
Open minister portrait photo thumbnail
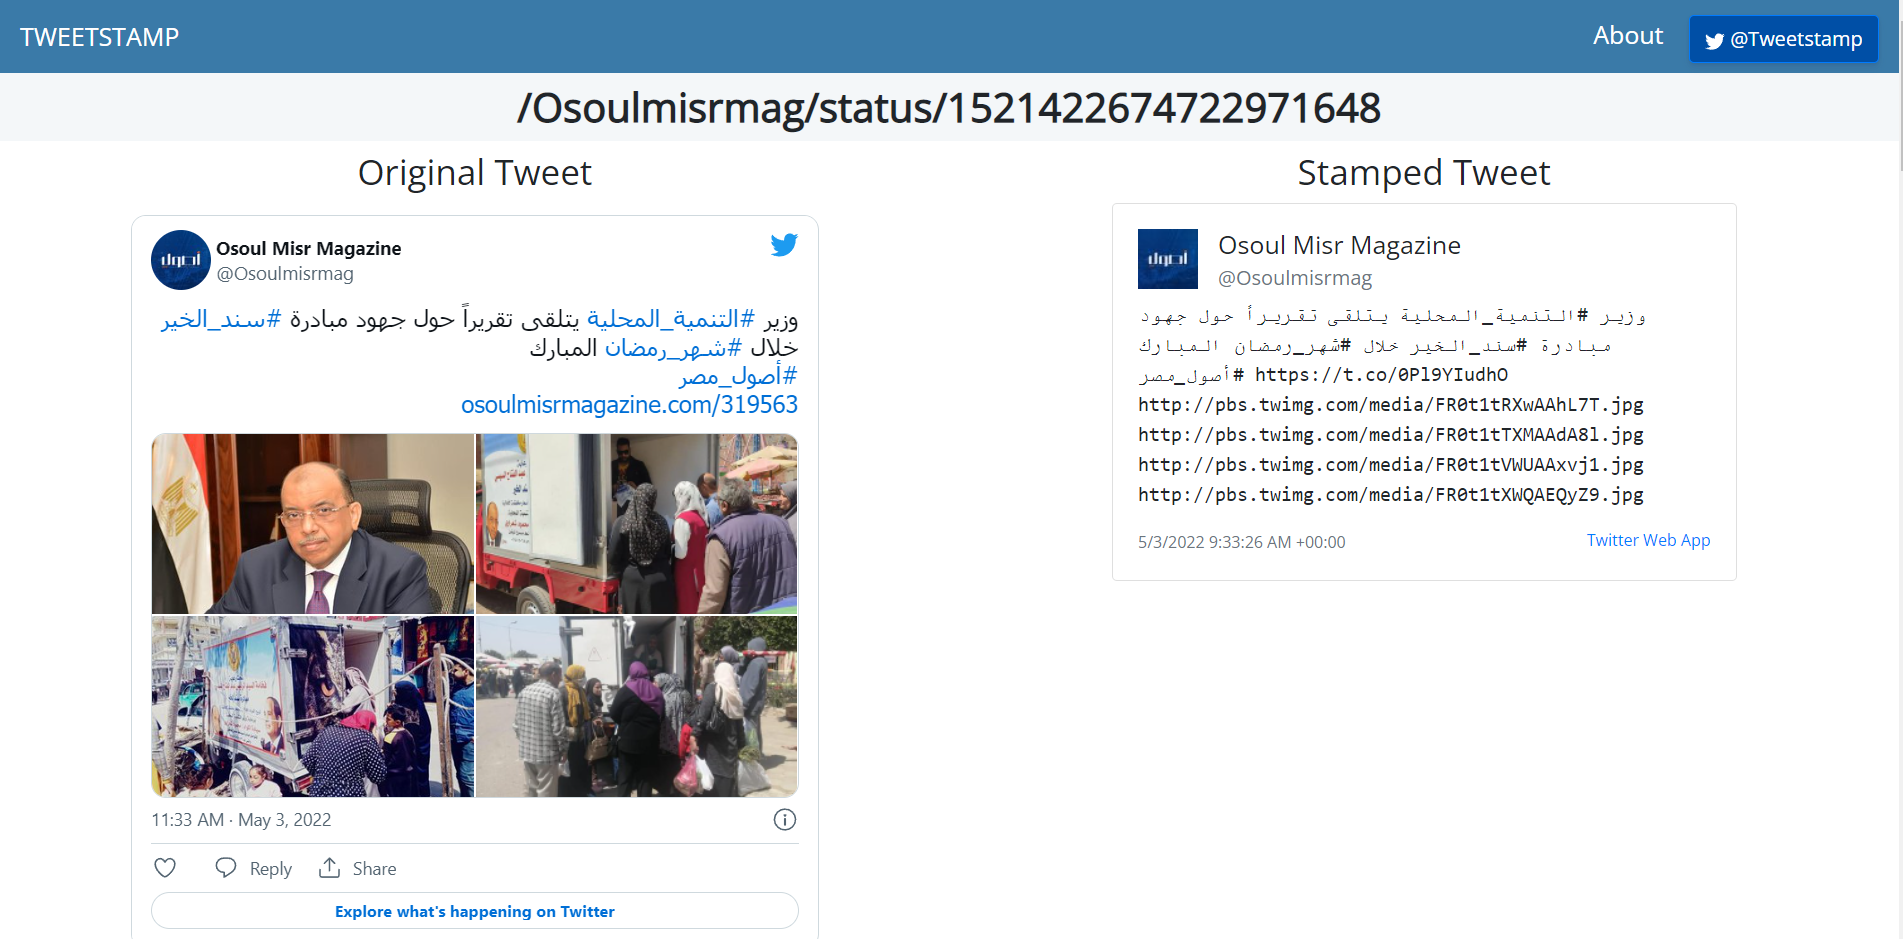click(313, 524)
